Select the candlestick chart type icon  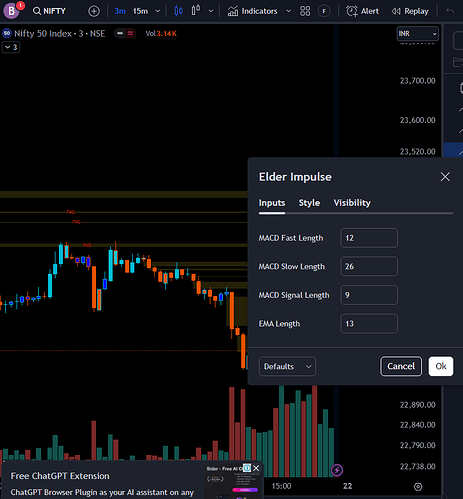(178, 11)
